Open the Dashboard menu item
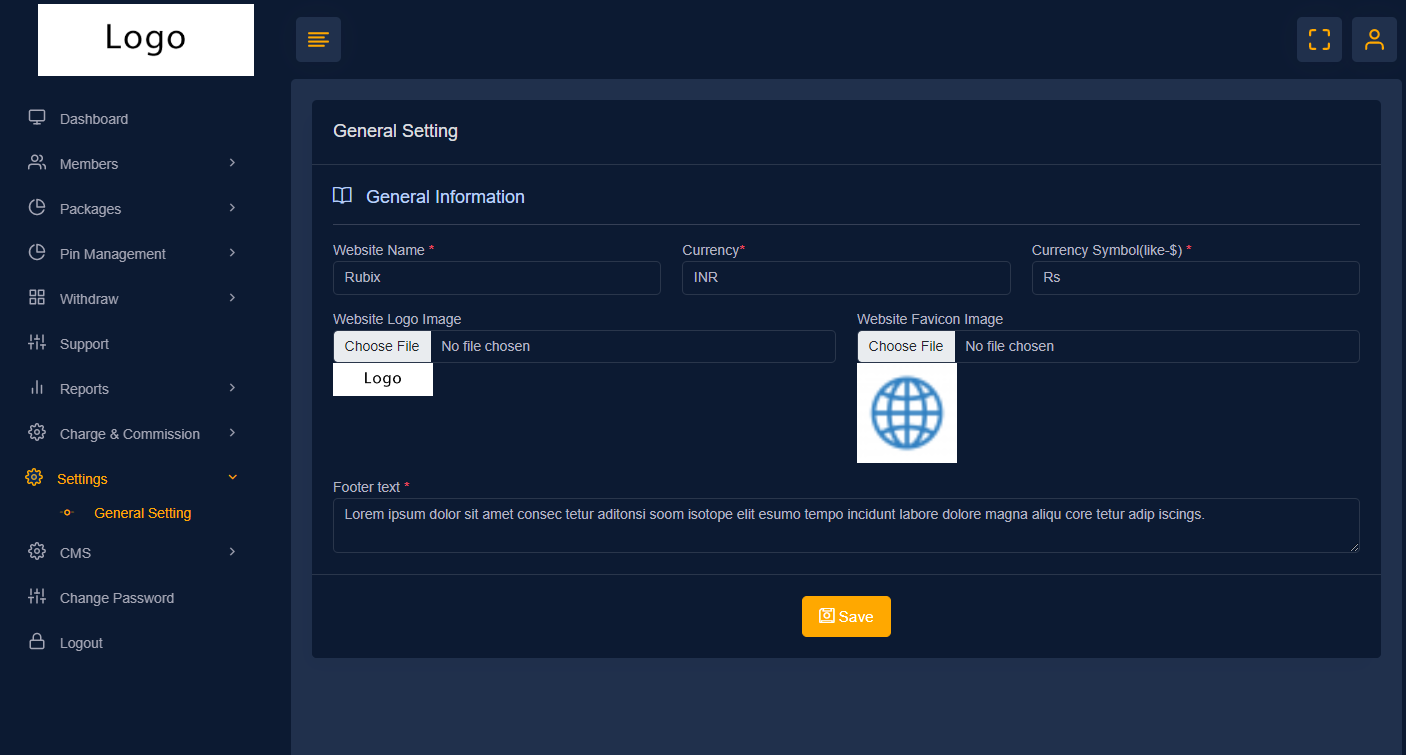Screen dimensions: 1406x755 point(94,119)
